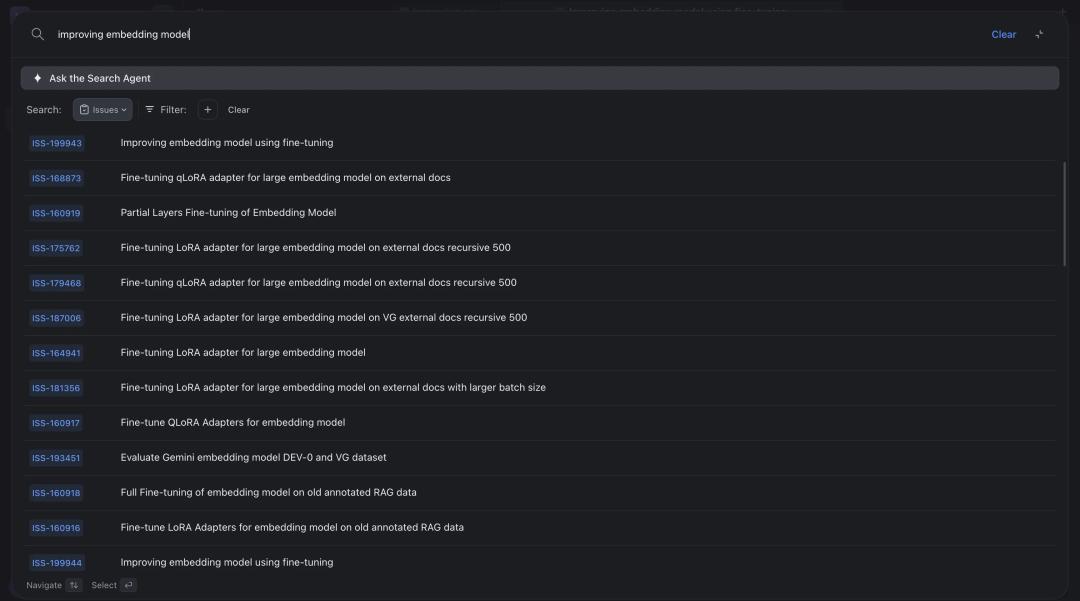Image resolution: width=1080 pixels, height=601 pixels.
Task: Click the filter funnel icon
Action: (149, 109)
